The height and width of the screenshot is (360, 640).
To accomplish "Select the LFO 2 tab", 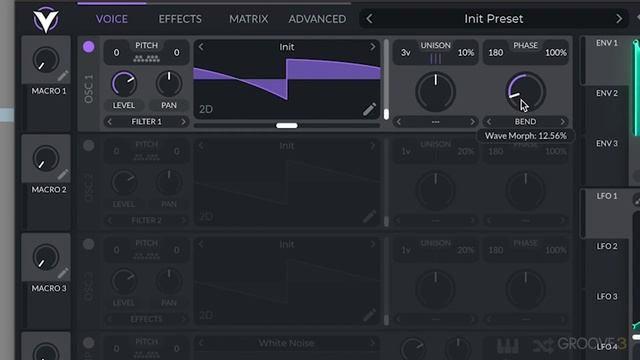I will [607, 246].
